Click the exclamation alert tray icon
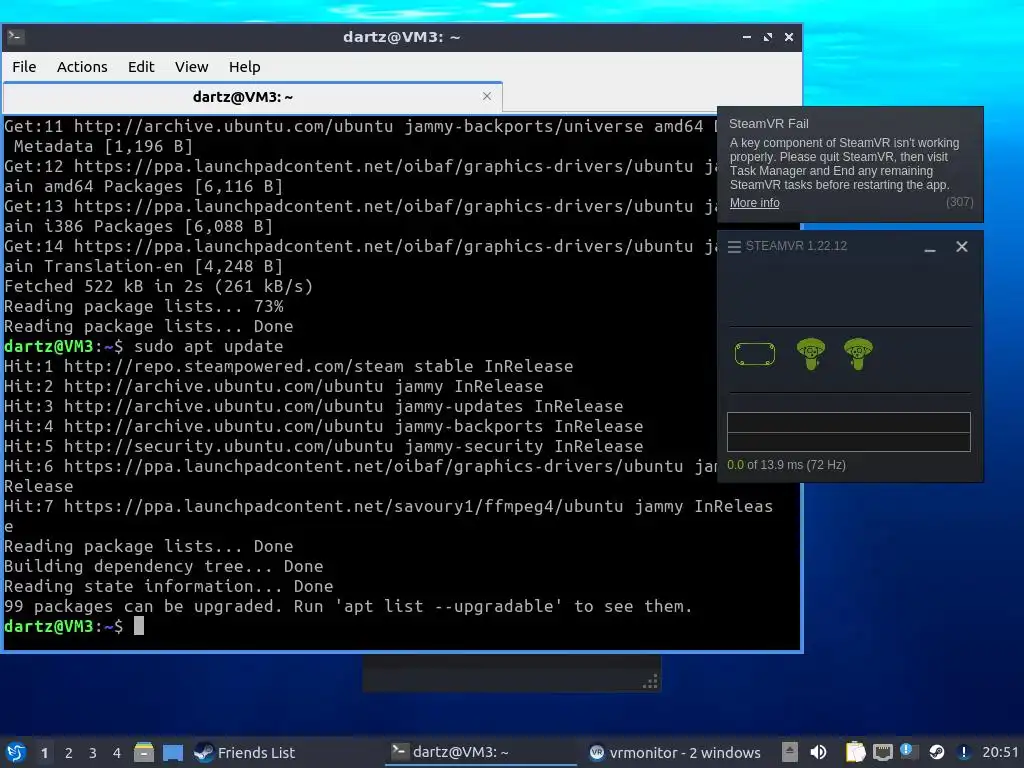Viewport: 1024px width, 768px height. coord(963,752)
